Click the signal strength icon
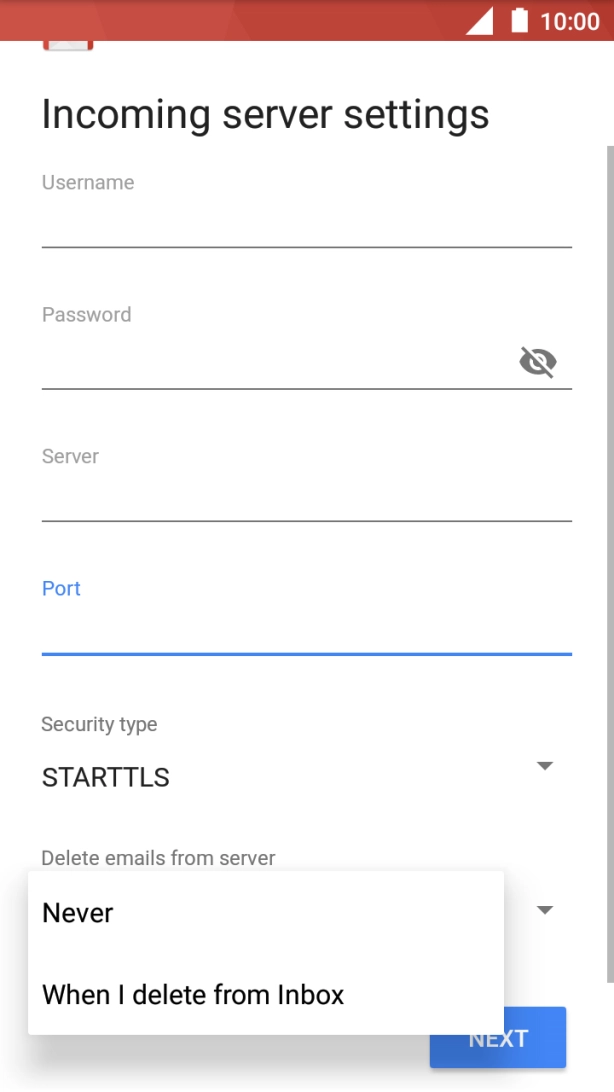 point(479,23)
